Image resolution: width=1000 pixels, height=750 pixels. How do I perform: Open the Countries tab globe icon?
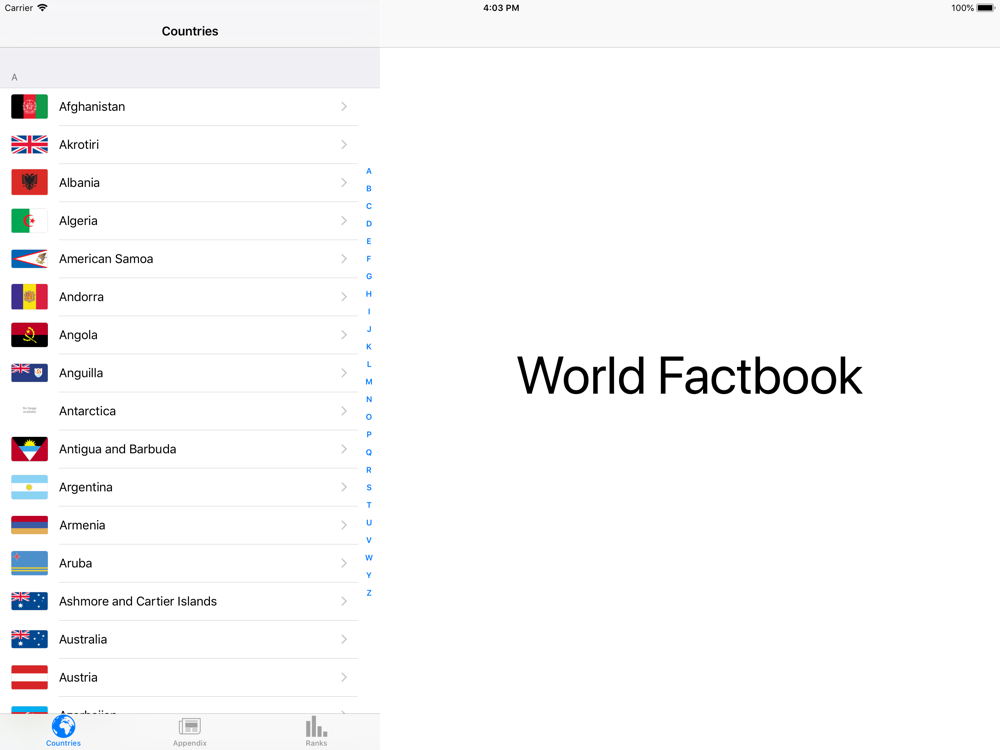click(x=63, y=726)
